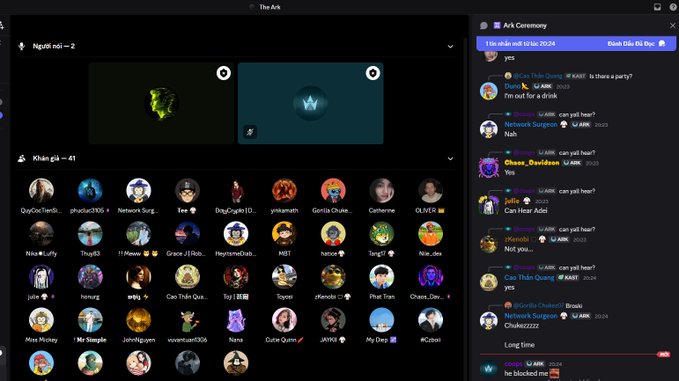Select JAYKII's avatar in the audience

click(x=333, y=320)
